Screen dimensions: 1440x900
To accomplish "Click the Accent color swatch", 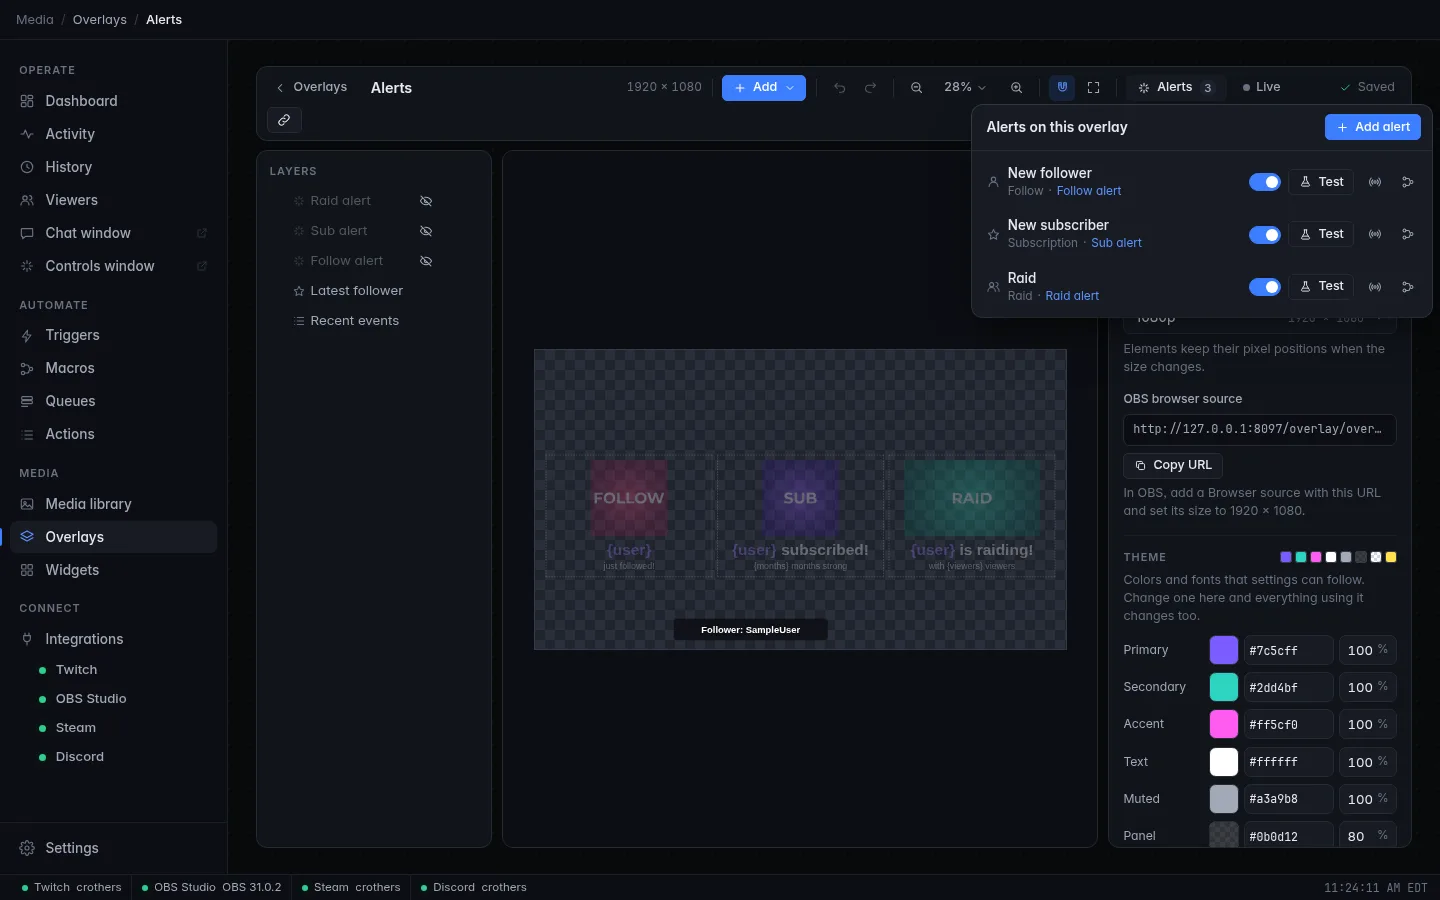I will [x=1224, y=724].
